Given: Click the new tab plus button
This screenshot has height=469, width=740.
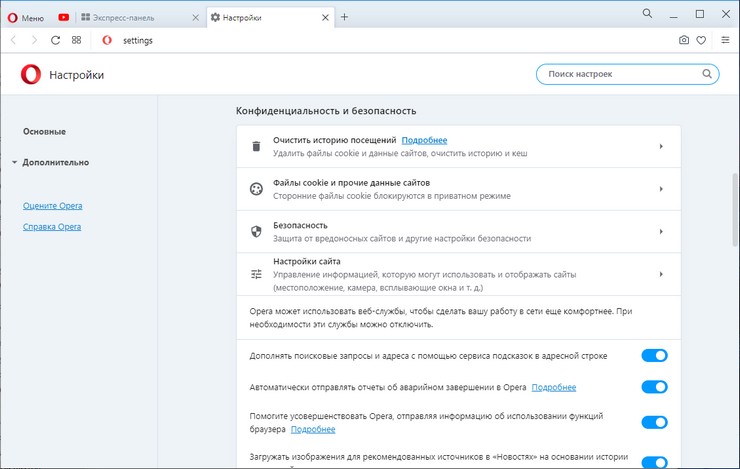Looking at the screenshot, I should point(344,17).
